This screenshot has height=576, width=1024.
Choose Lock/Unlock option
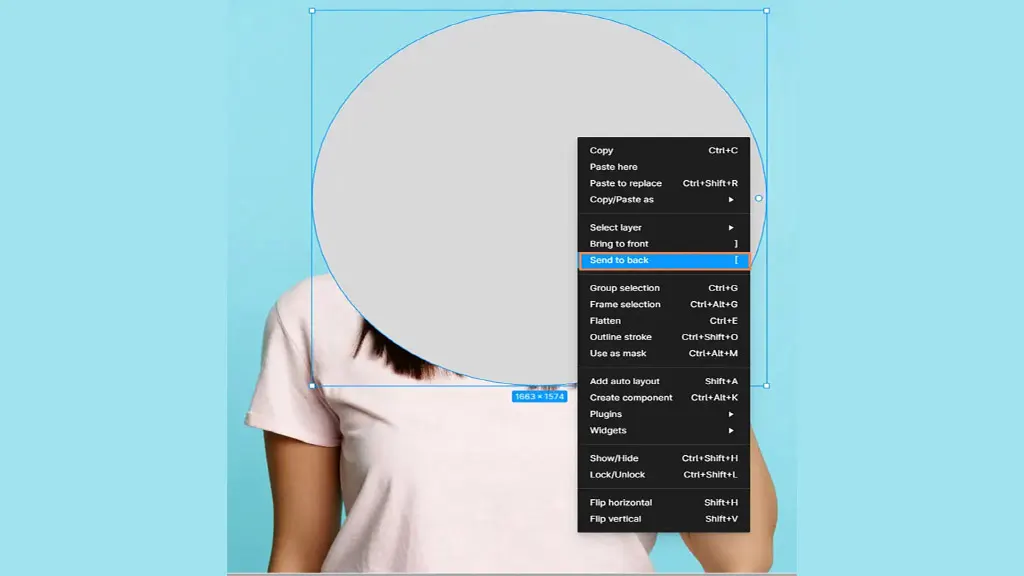tap(664, 475)
